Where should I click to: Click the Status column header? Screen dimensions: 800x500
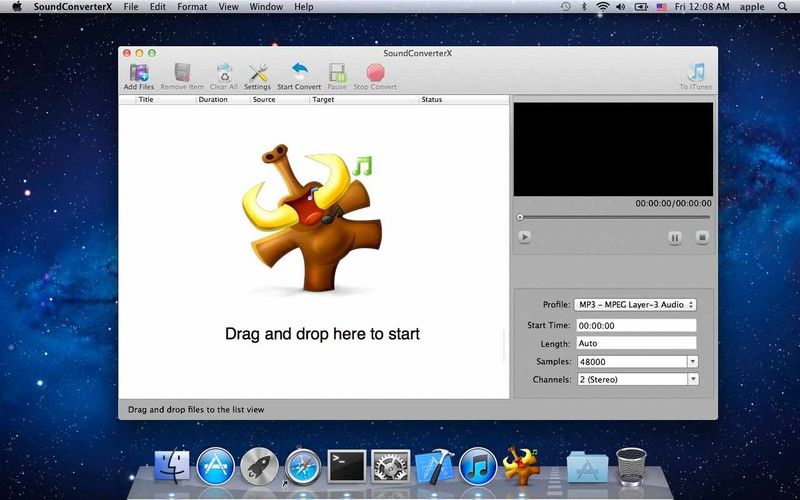click(432, 99)
